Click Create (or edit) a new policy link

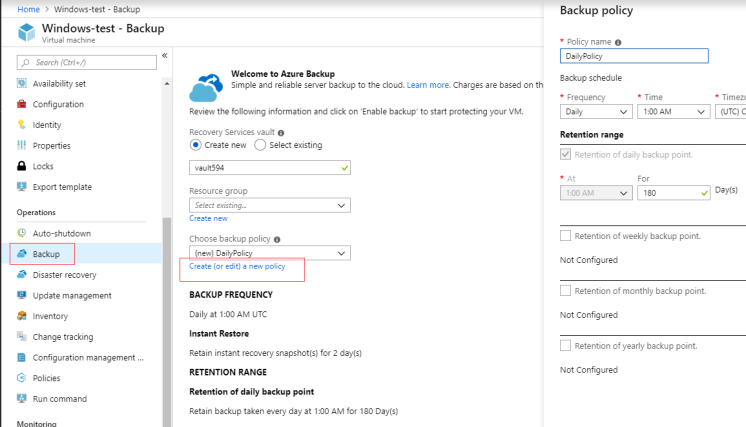tap(237, 266)
